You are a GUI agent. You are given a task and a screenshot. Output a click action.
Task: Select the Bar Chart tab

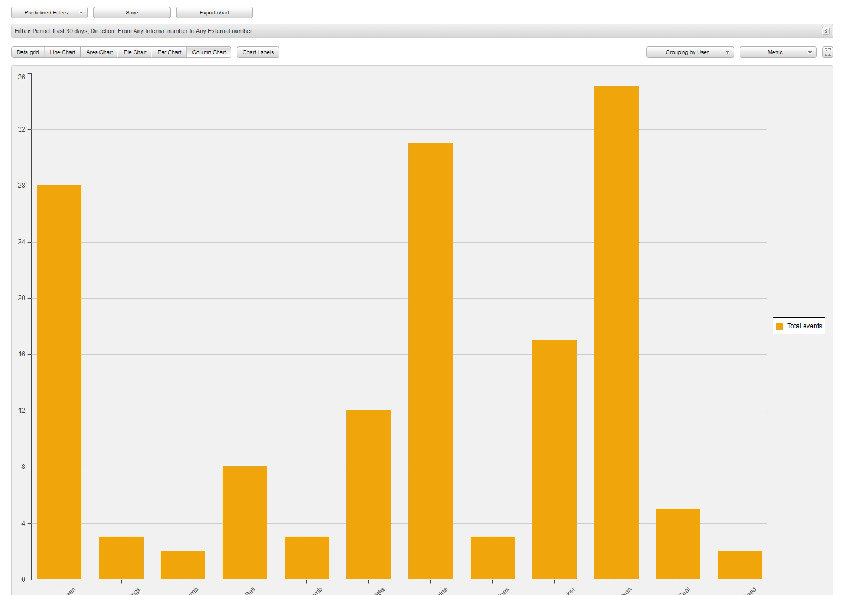pos(169,52)
